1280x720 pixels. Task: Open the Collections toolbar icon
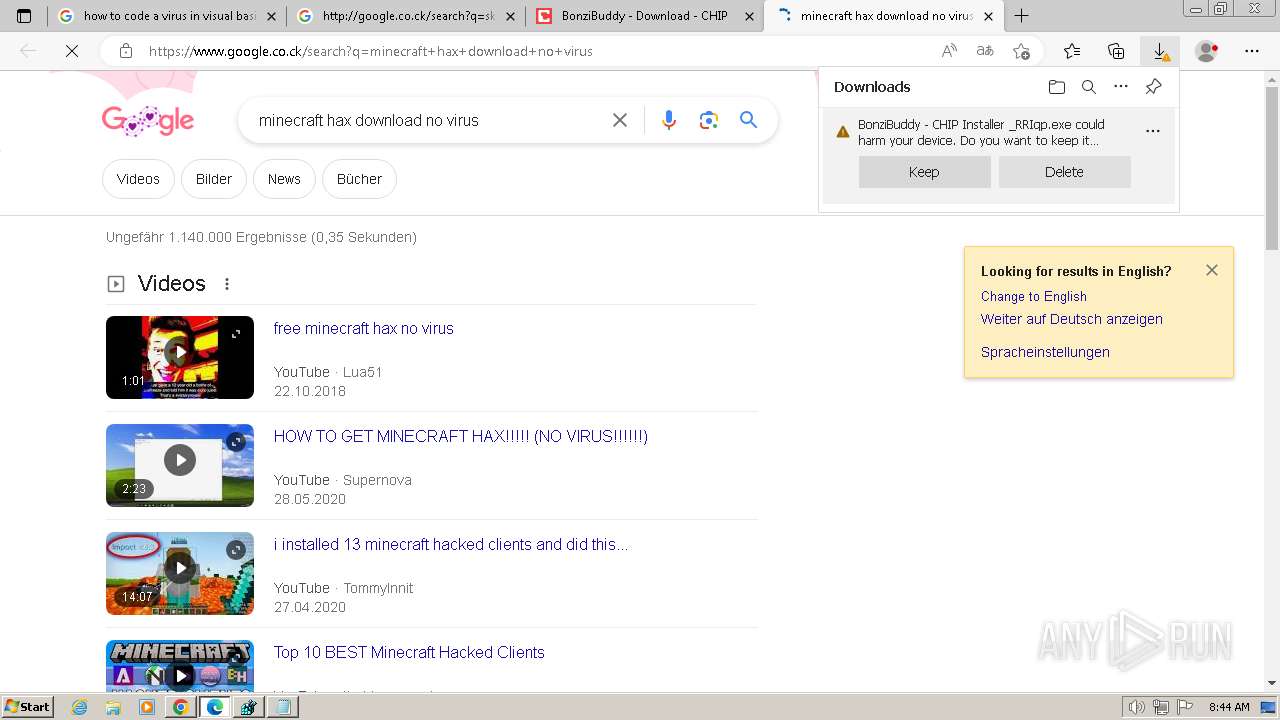tap(1116, 51)
